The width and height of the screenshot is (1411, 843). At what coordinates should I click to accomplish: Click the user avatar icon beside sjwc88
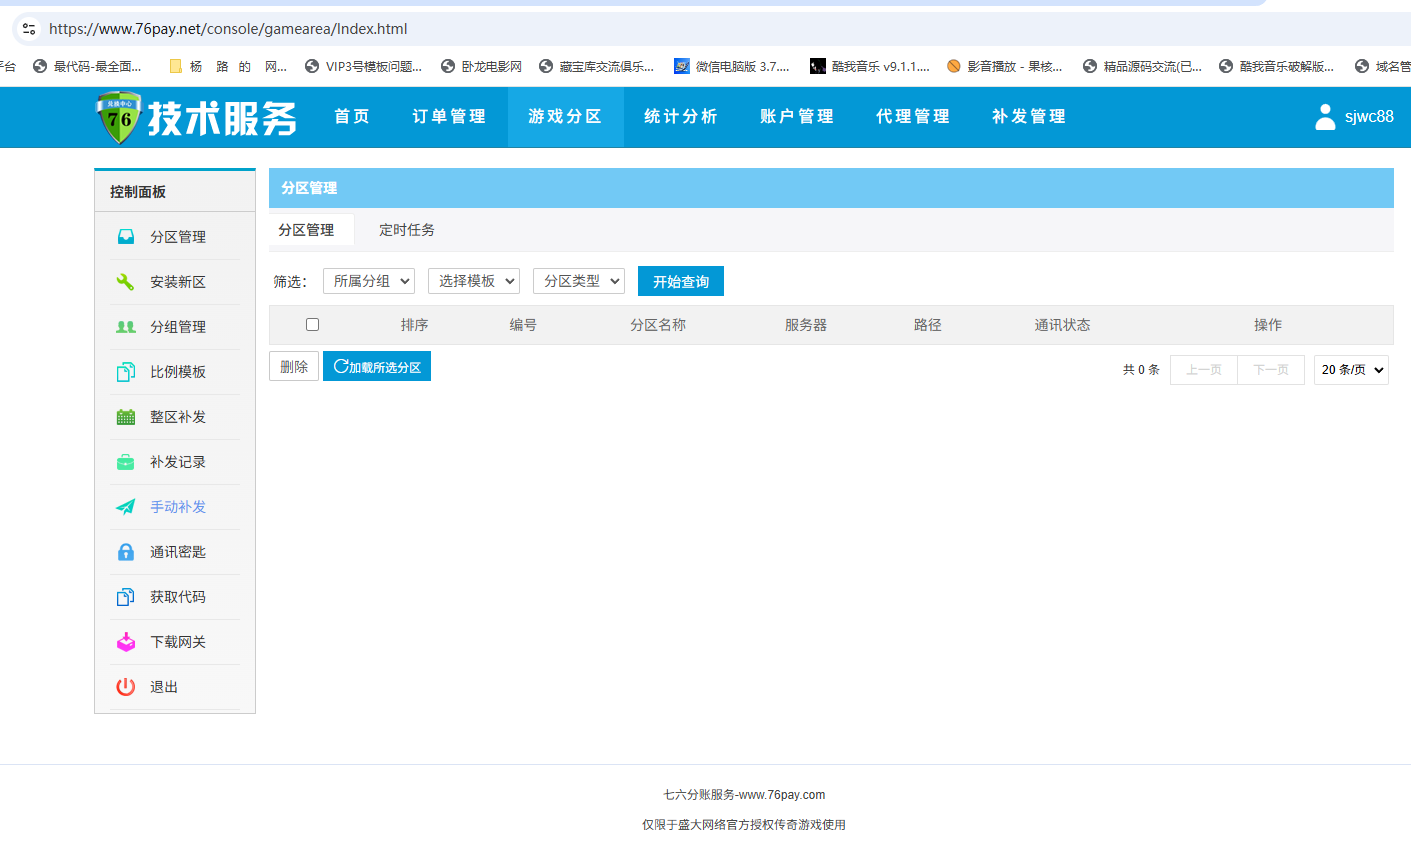(x=1325, y=117)
